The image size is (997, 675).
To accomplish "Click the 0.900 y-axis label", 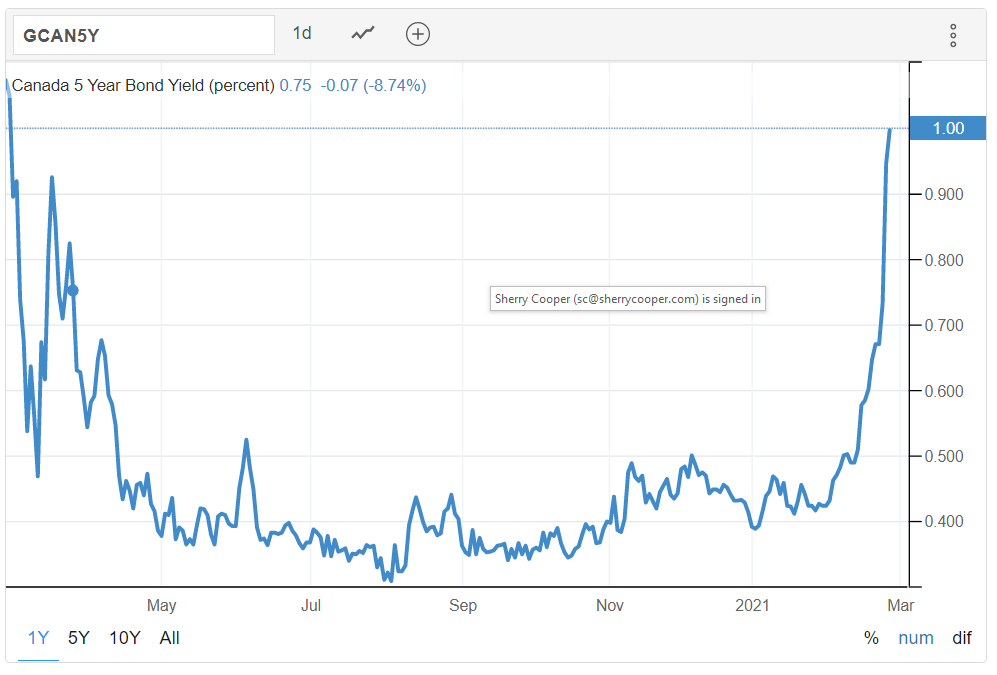I will click(944, 194).
